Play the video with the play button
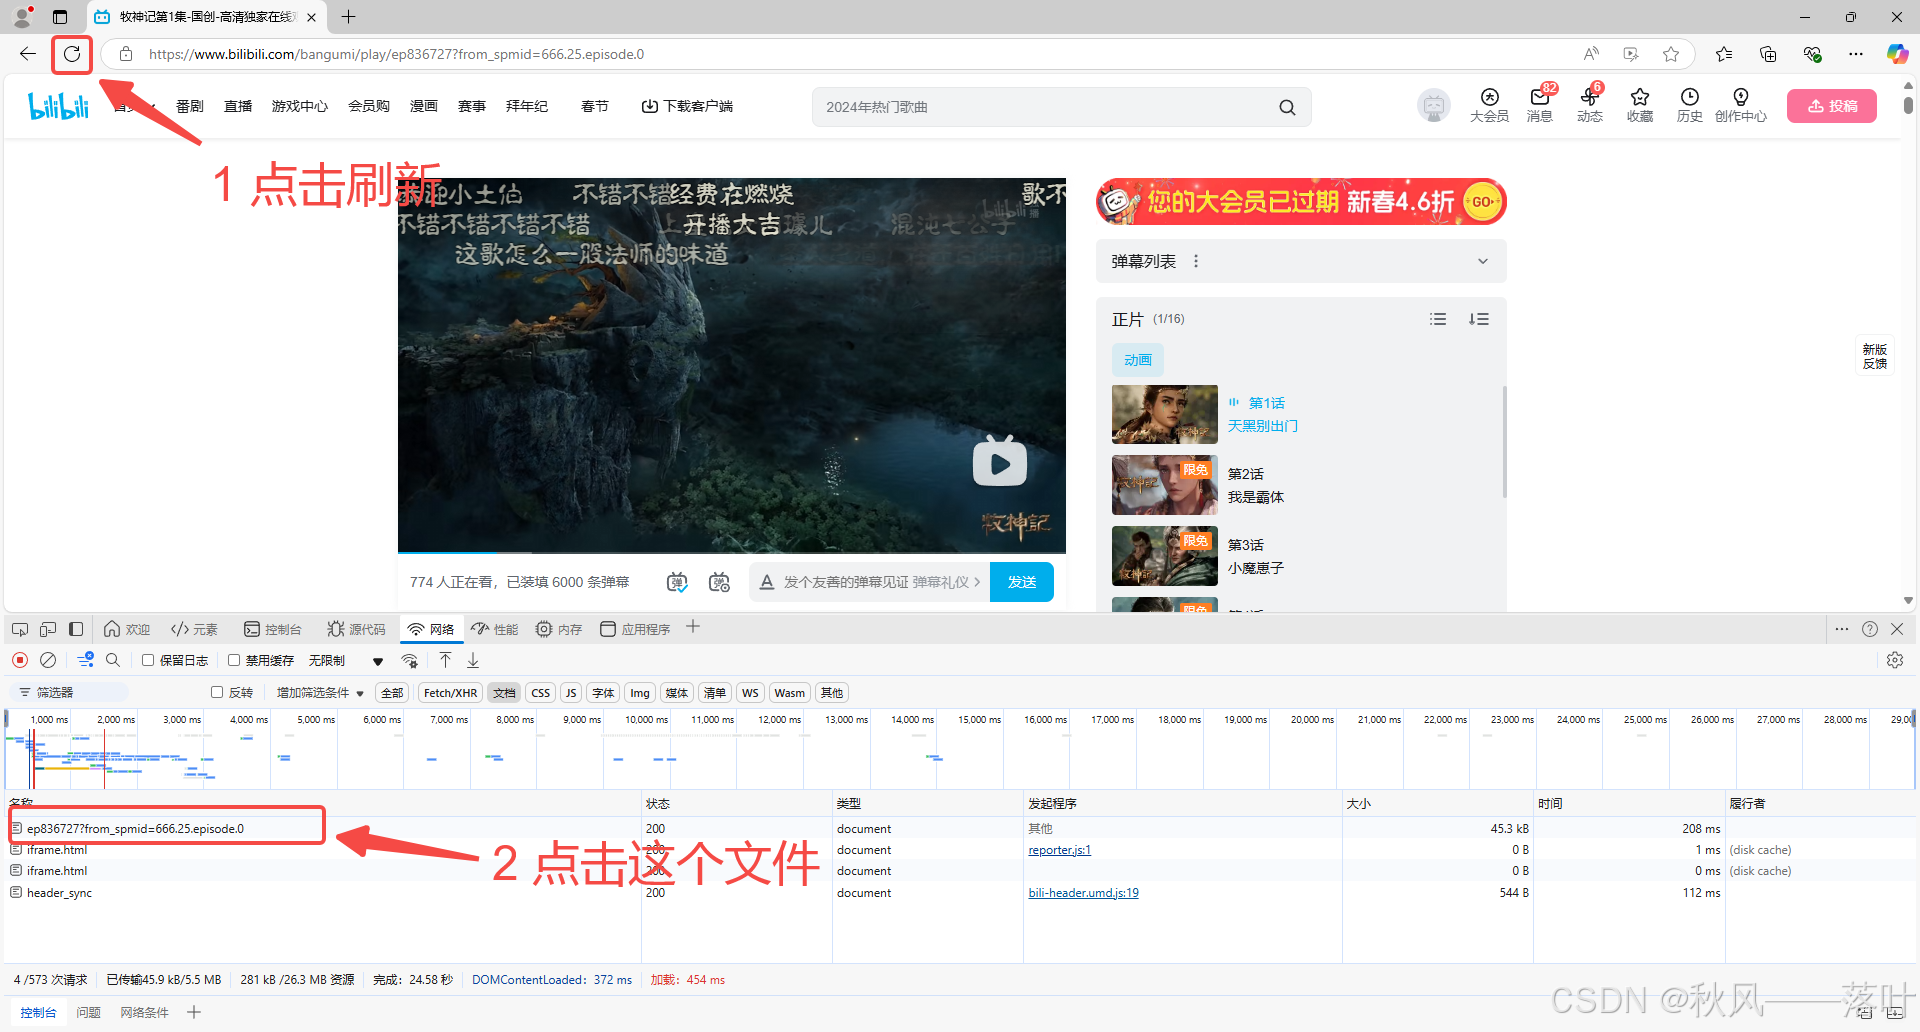This screenshot has width=1920, height=1032. pyautogui.click(x=1000, y=463)
